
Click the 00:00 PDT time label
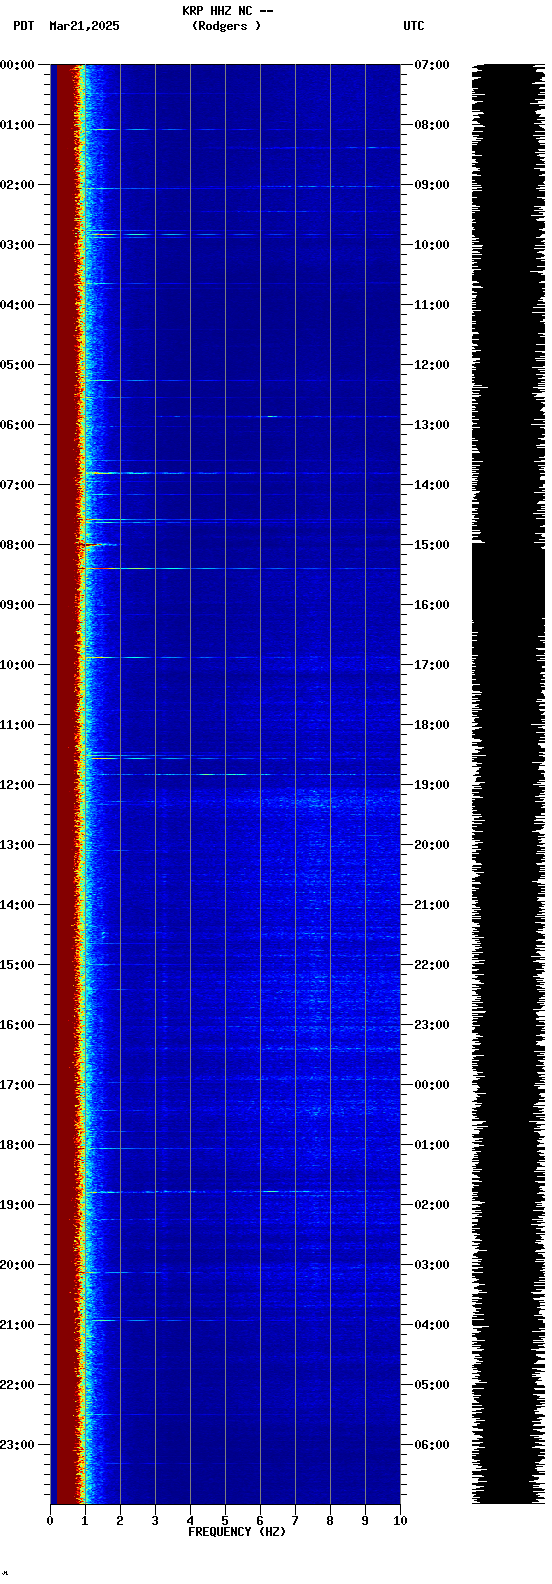(x=18, y=65)
